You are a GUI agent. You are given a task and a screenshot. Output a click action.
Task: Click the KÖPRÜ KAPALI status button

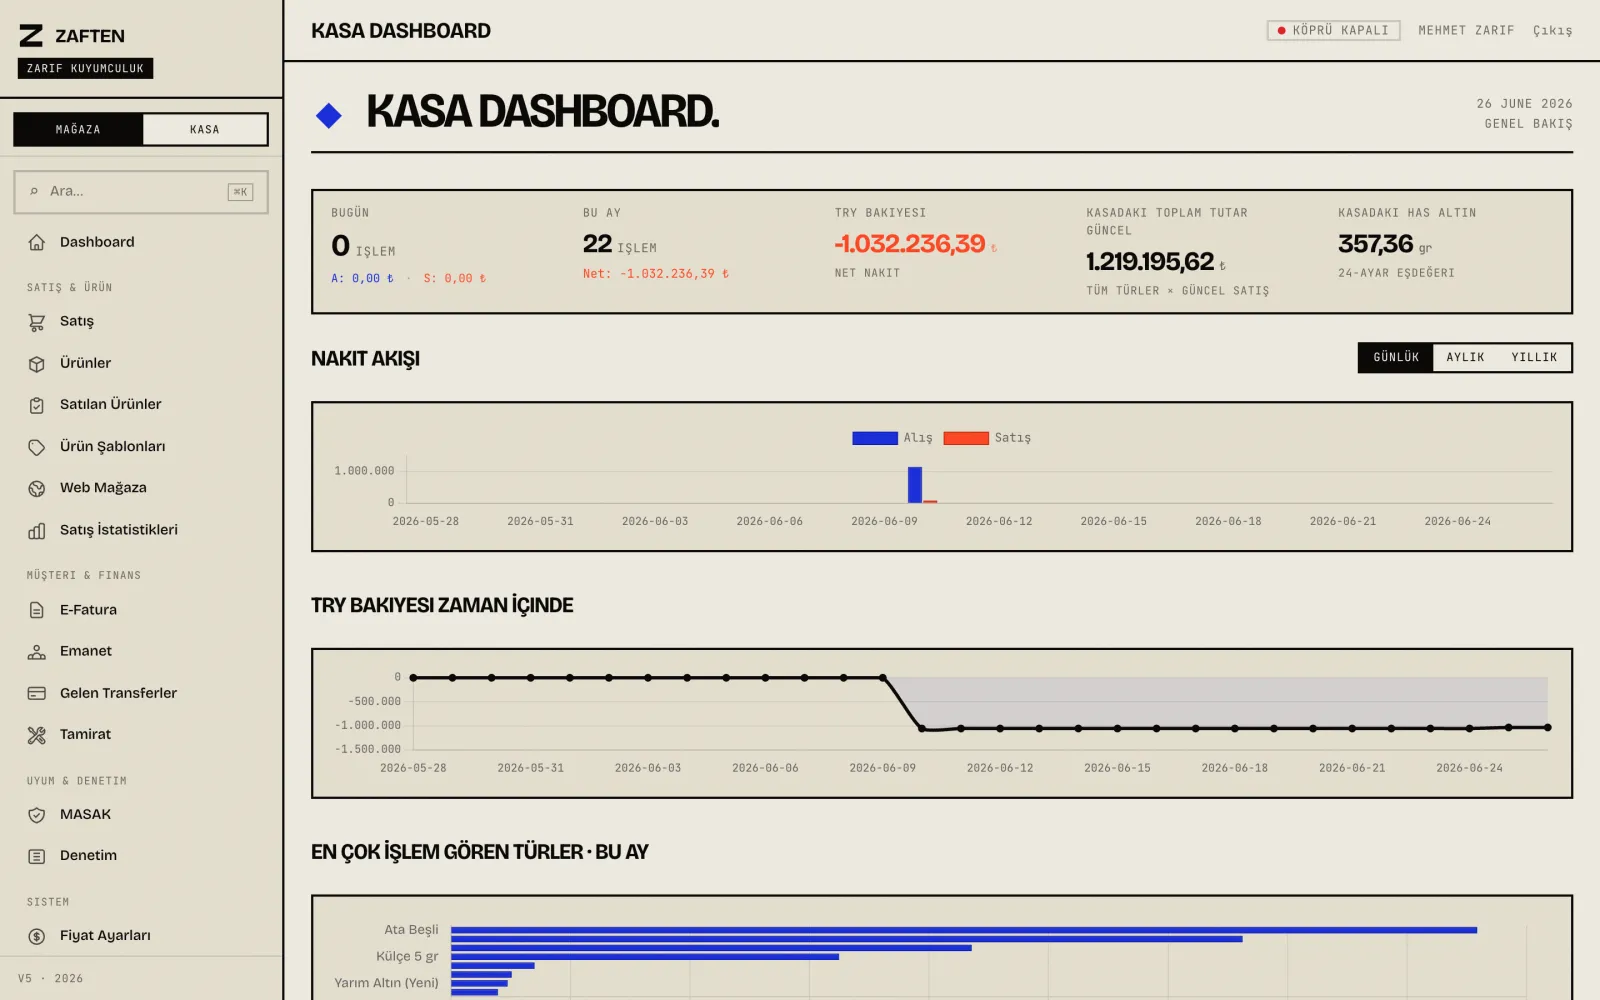1333,31
